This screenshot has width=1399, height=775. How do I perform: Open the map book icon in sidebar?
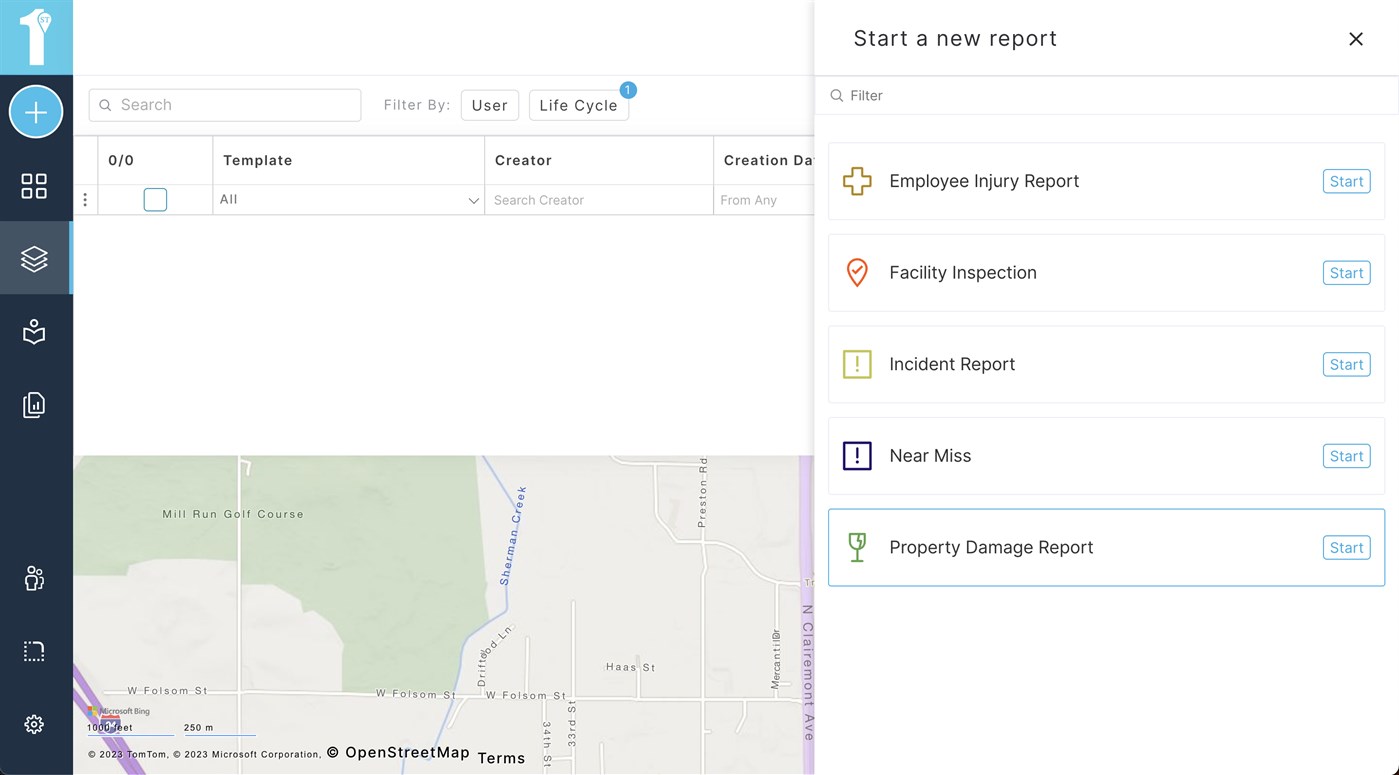click(x=34, y=331)
